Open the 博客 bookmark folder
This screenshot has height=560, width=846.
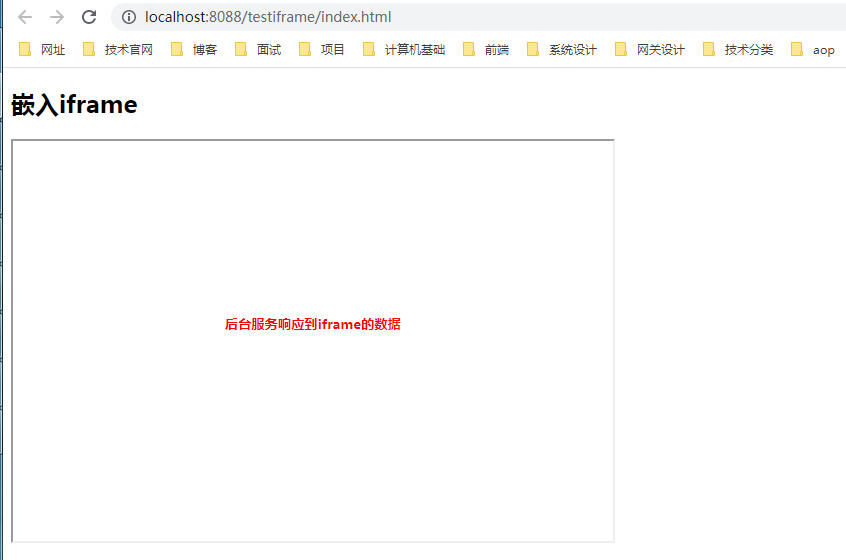point(194,50)
